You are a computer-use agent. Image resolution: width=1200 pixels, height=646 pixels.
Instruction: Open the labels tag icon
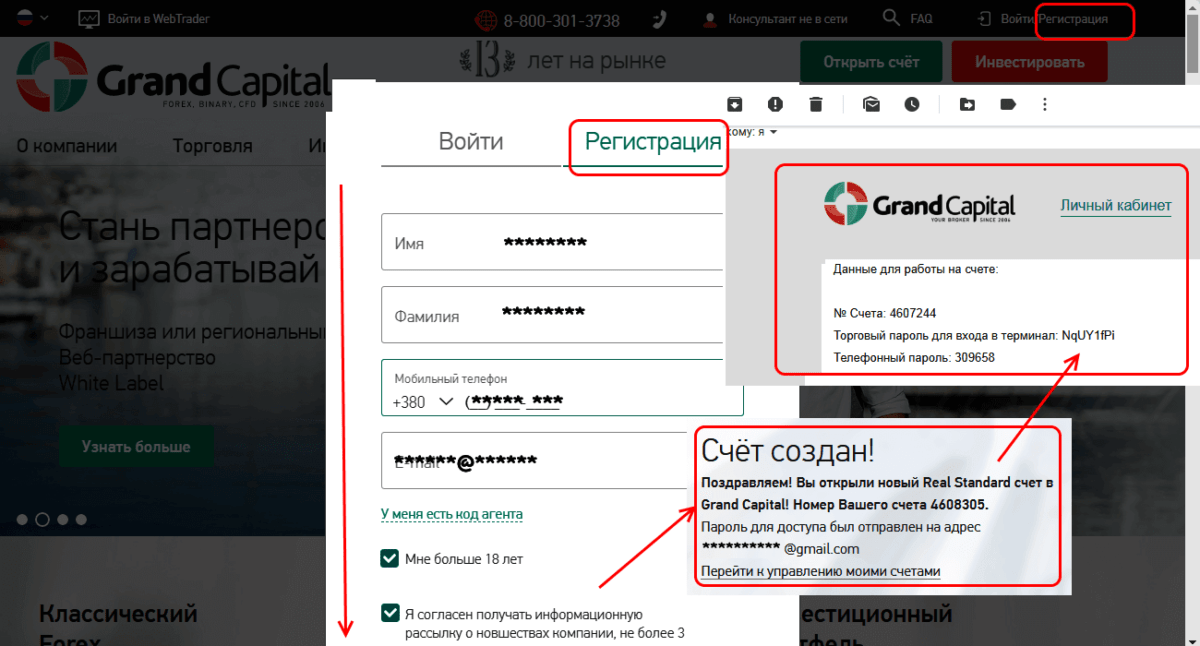pos(1007,104)
